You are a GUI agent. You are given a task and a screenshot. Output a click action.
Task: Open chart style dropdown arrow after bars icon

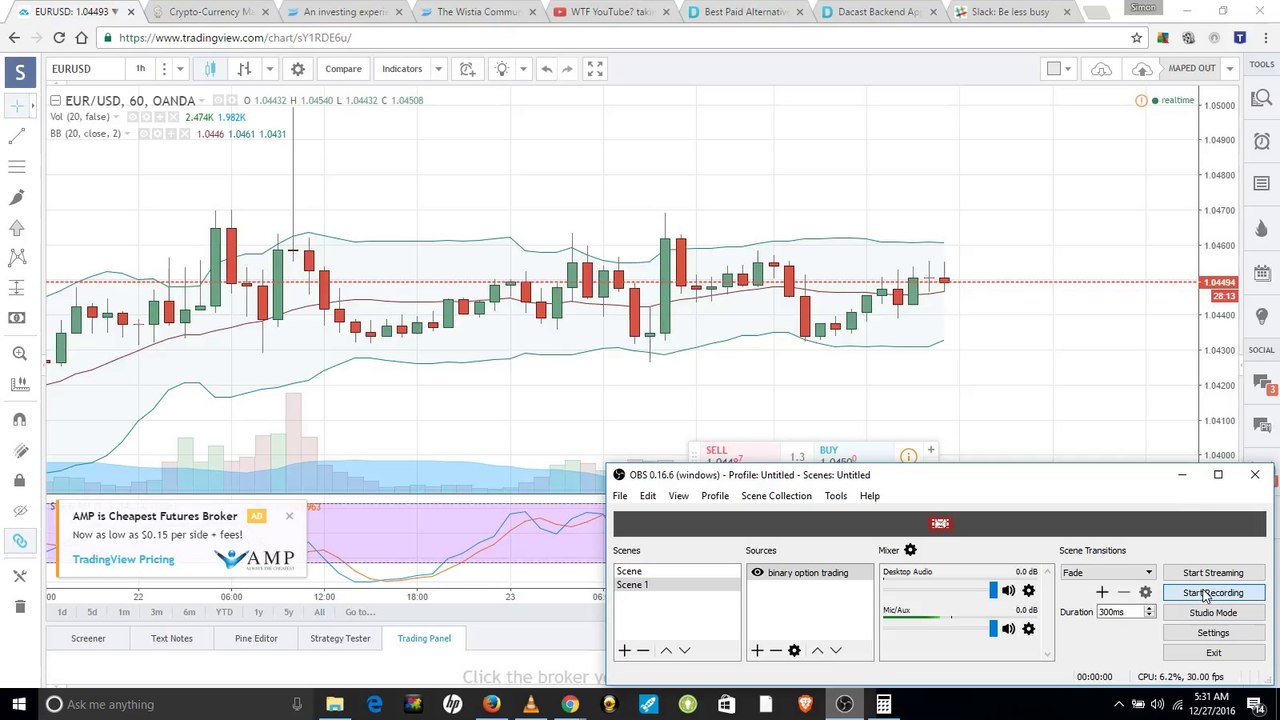click(x=269, y=69)
